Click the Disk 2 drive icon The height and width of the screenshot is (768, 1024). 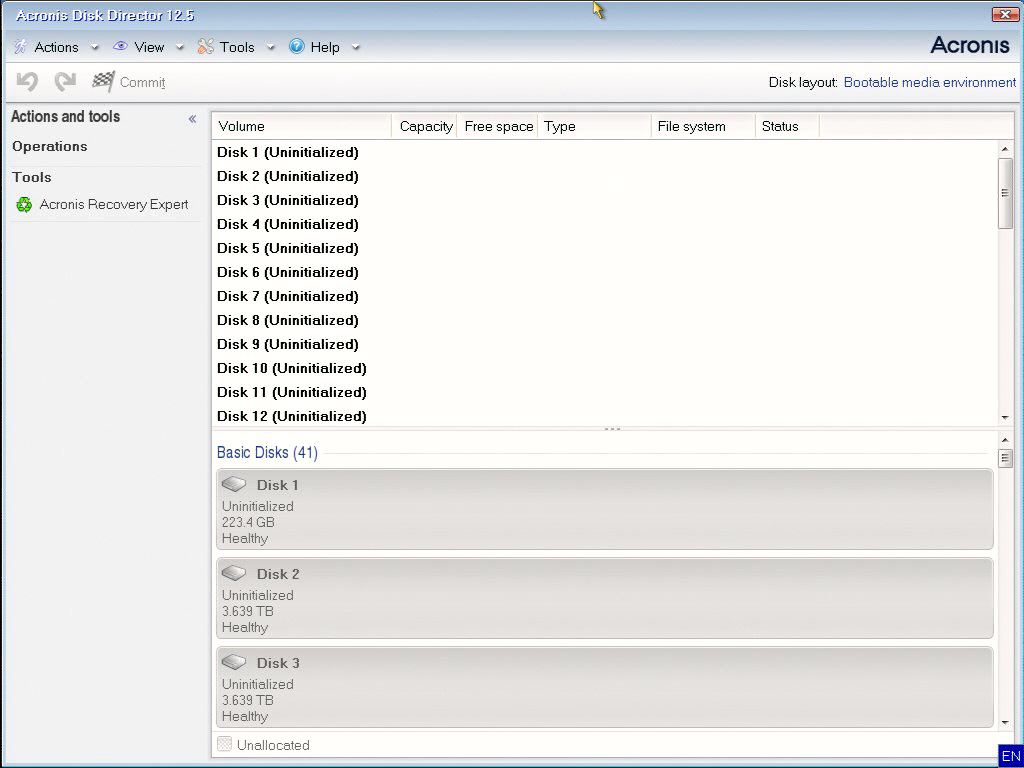pyautogui.click(x=234, y=573)
